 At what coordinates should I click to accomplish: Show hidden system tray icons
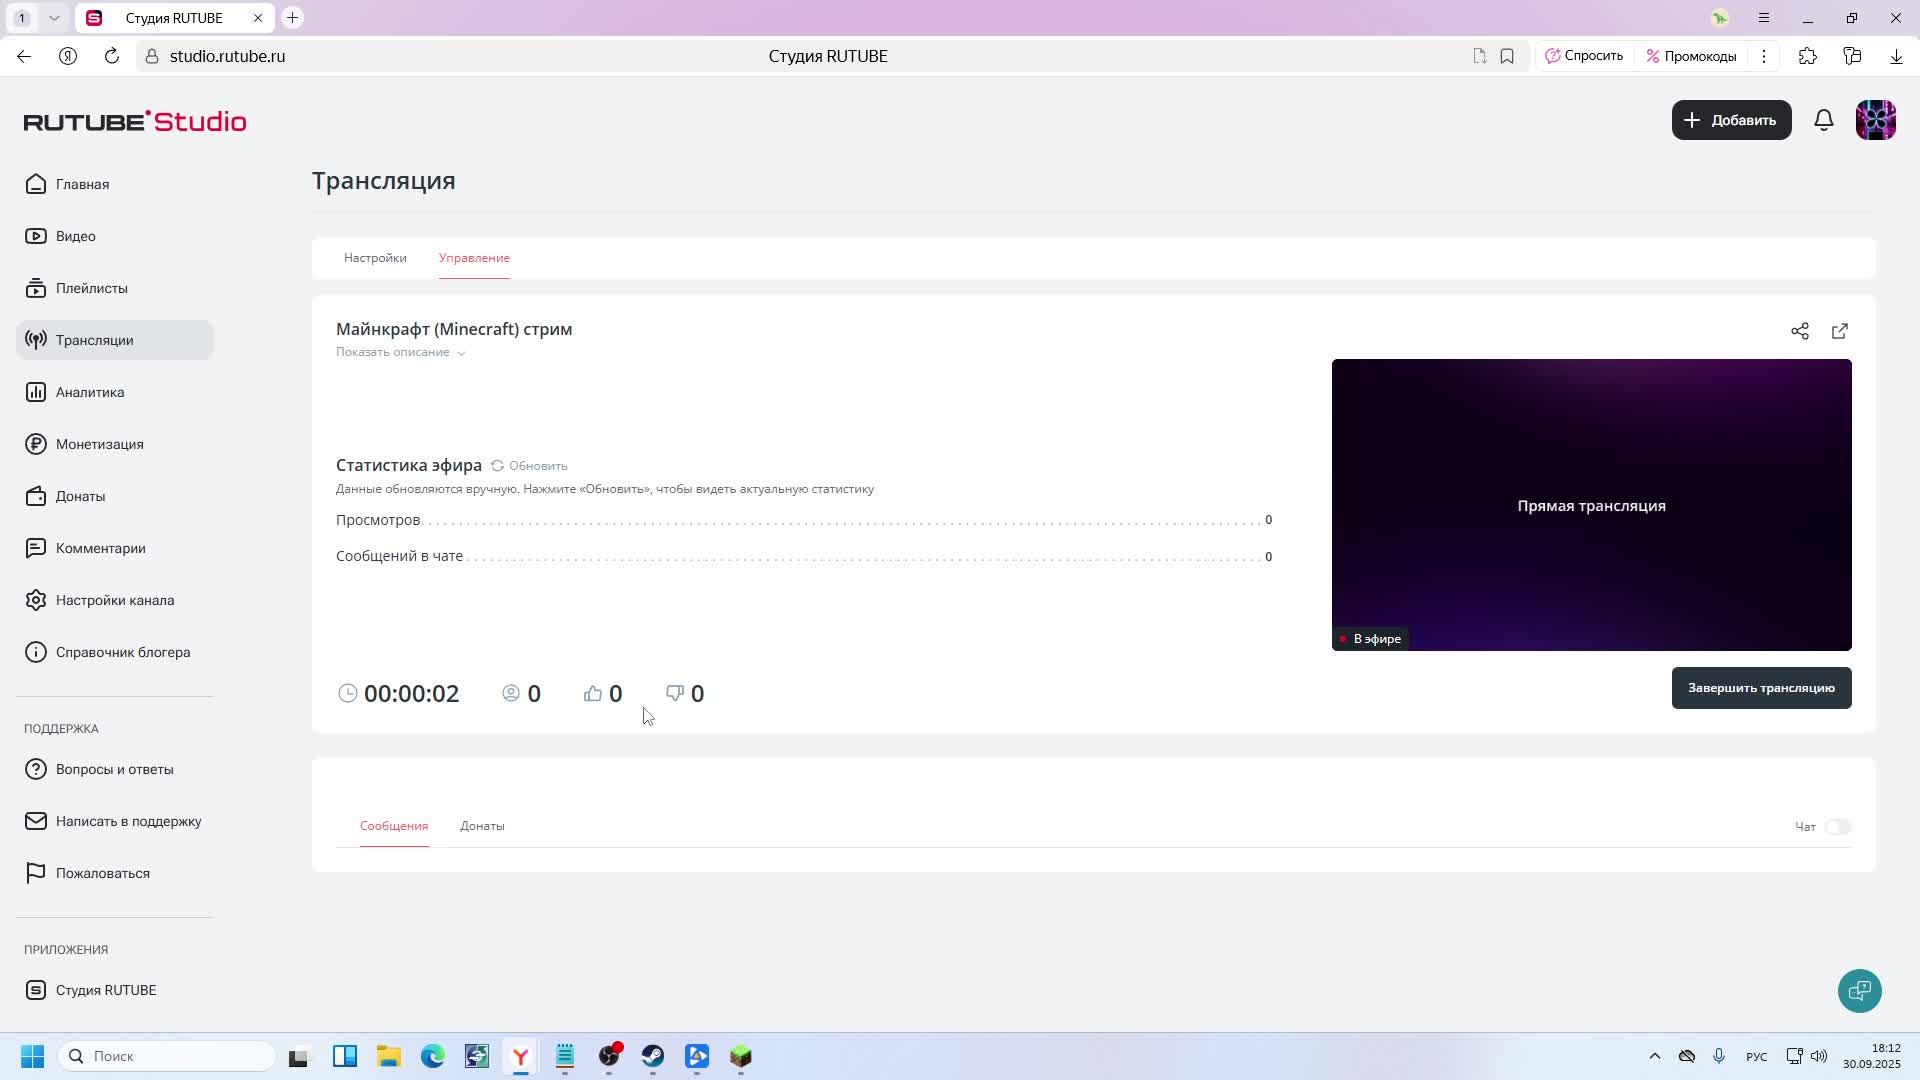(1654, 1057)
